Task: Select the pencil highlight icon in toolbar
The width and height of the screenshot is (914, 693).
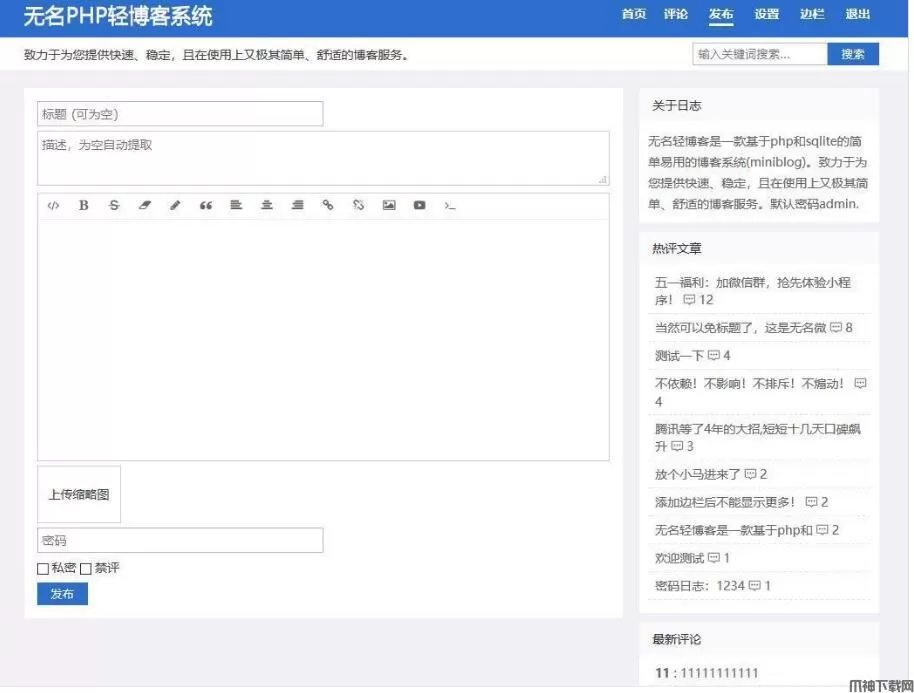Action: tap(175, 205)
